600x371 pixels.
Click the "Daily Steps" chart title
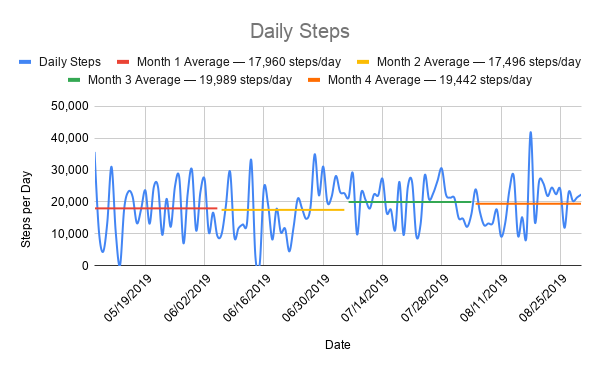click(x=300, y=31)
